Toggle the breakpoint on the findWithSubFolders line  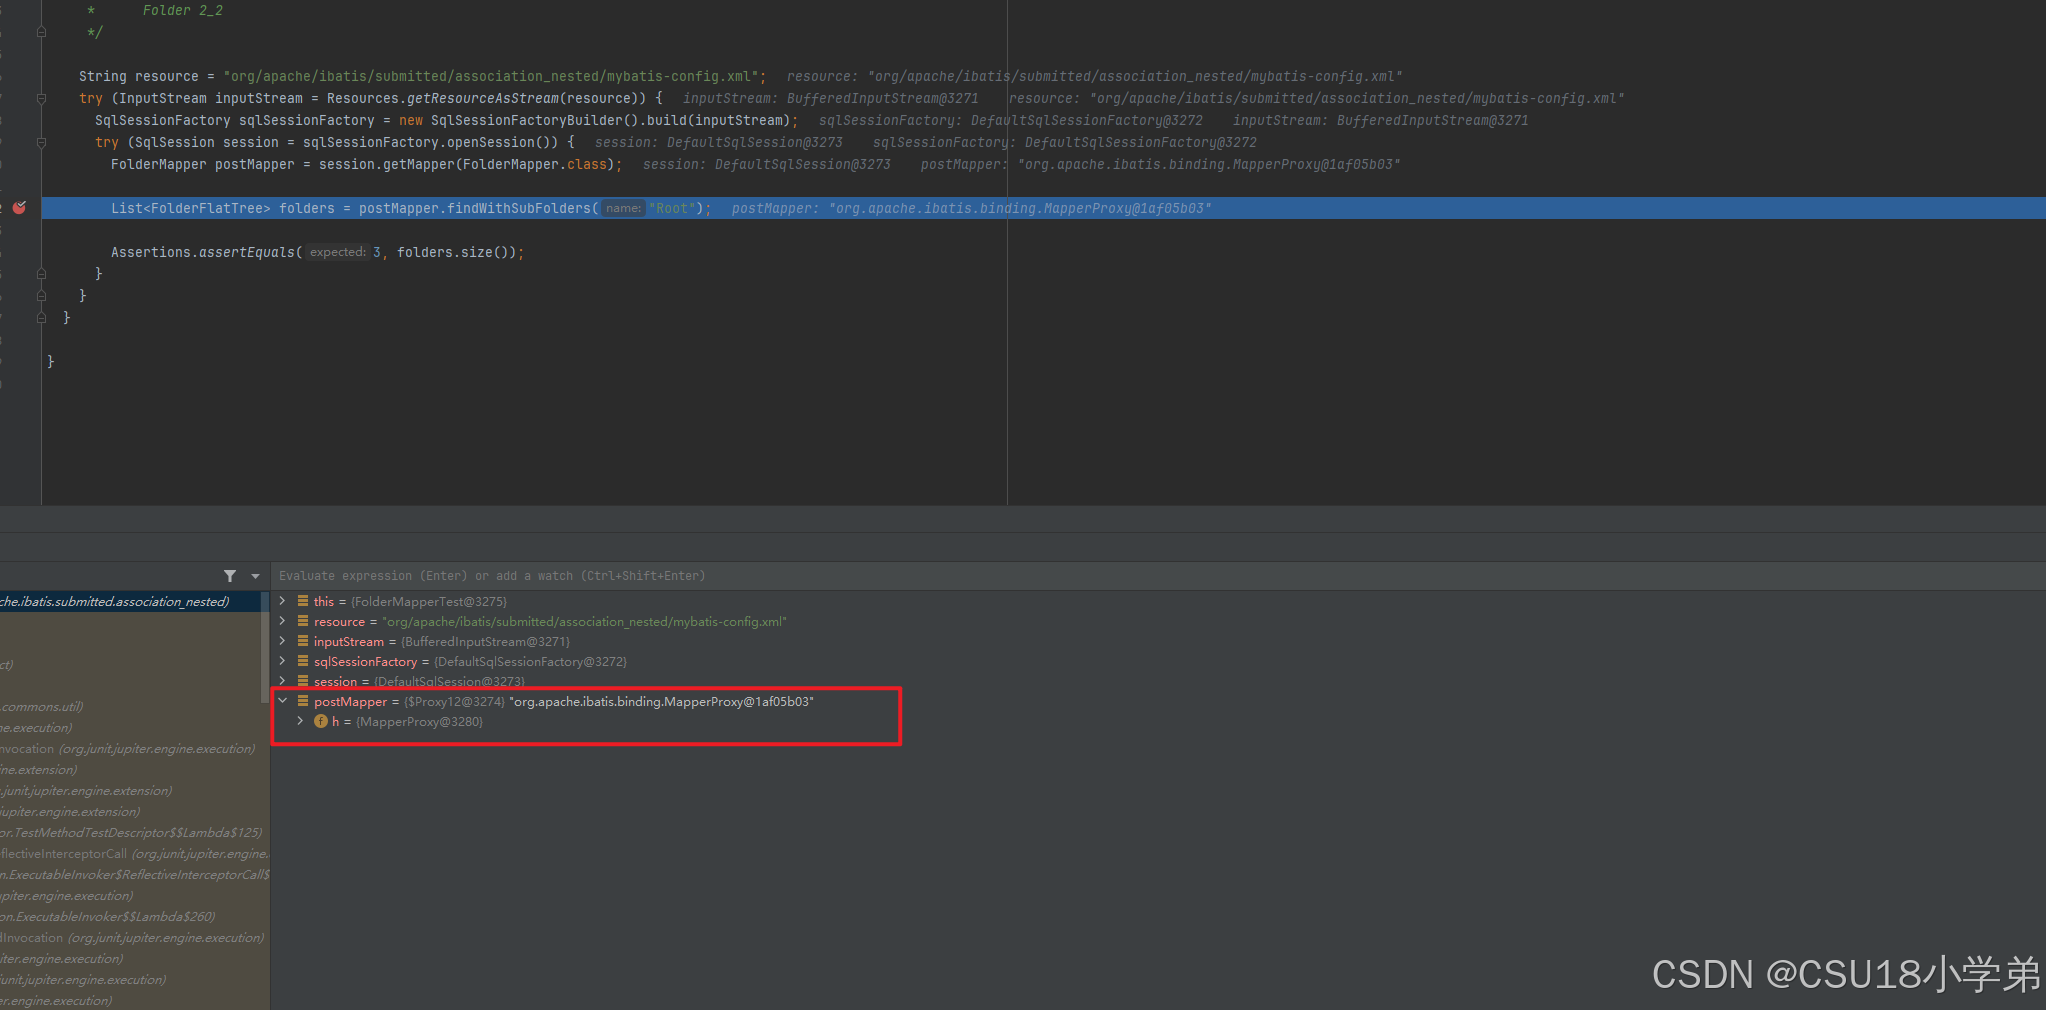point(20,207)
